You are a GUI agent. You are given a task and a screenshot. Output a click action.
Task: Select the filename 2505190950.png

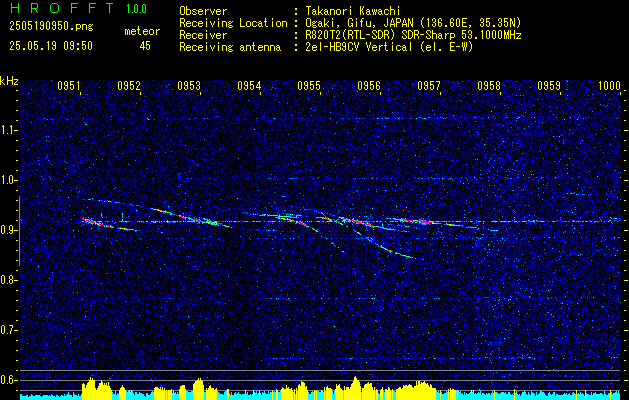point(51,27)
